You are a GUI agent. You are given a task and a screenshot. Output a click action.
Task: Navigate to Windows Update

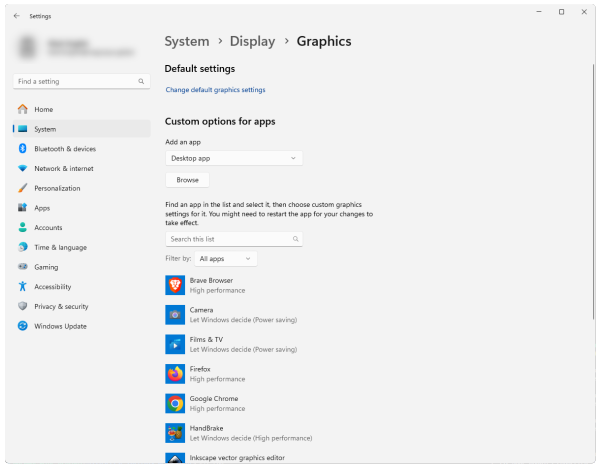[x=60, y=326]
